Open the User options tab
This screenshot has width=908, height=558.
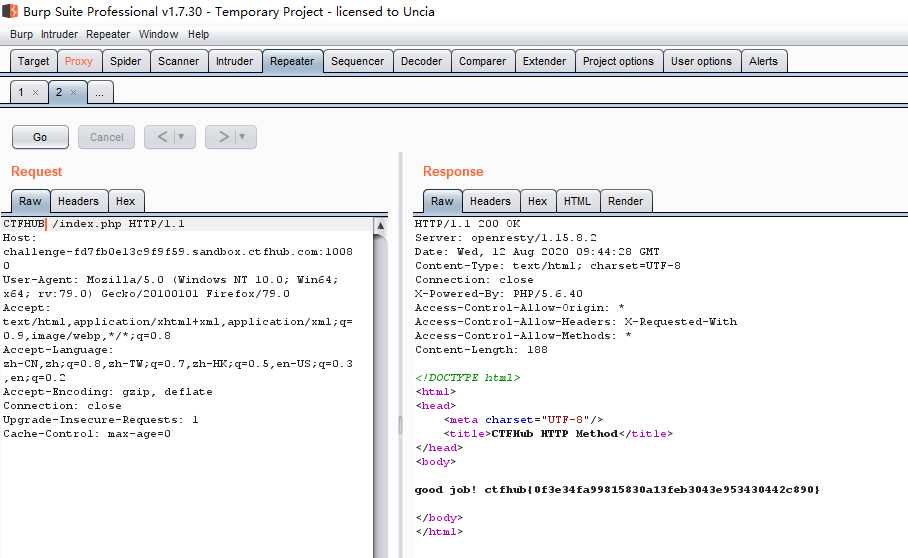(701, 61)
